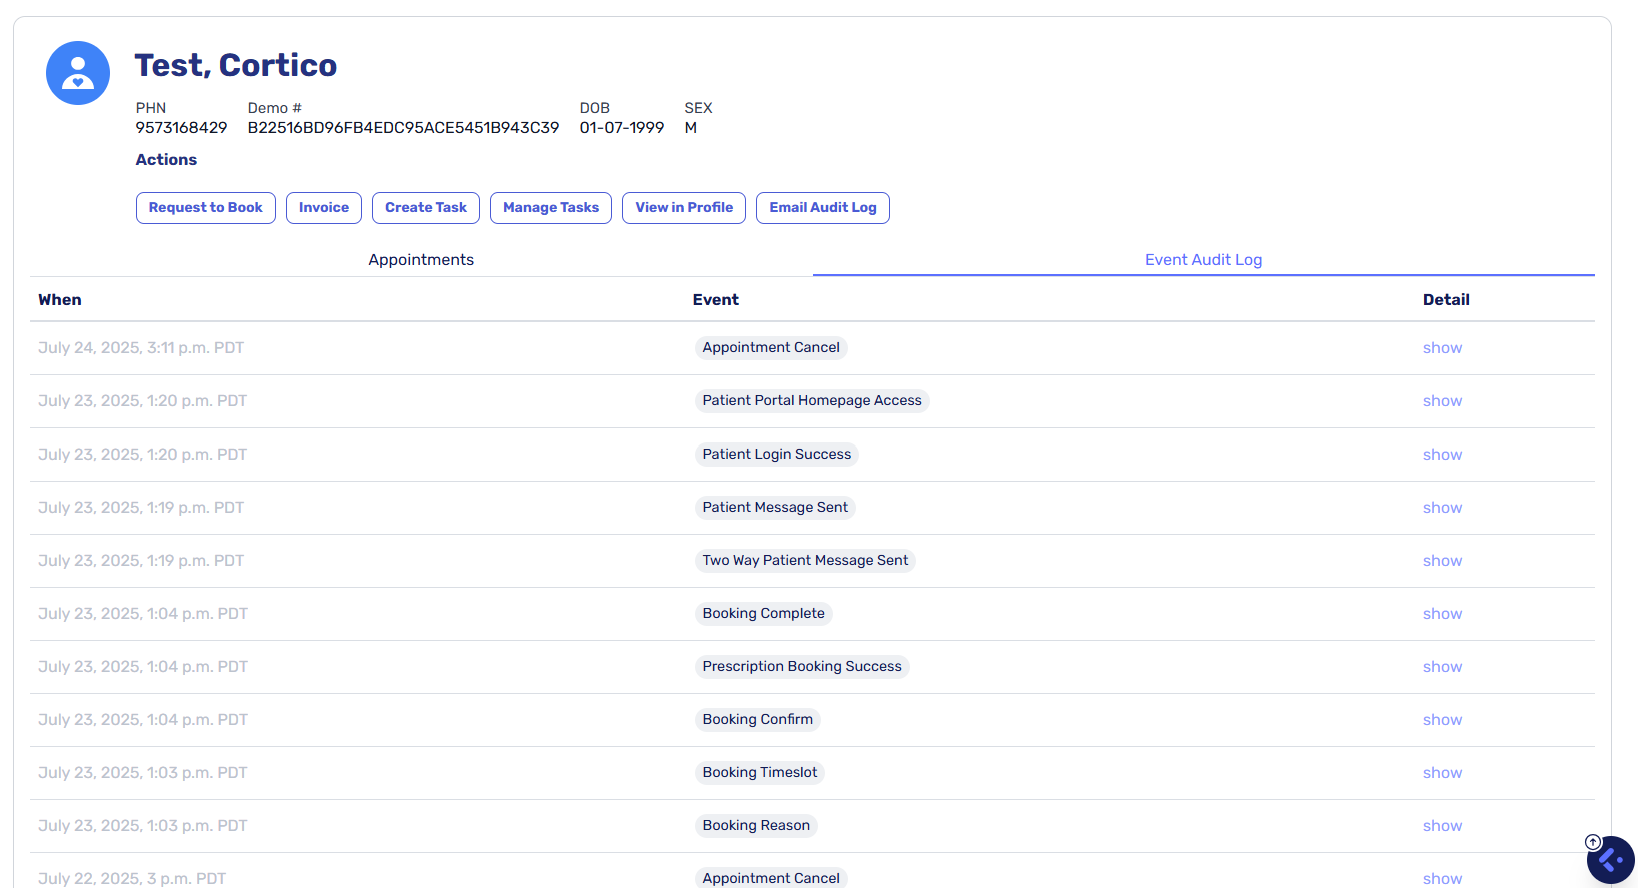
Task: Select the Event Audit Log tab
Action: click(1204, 260)
